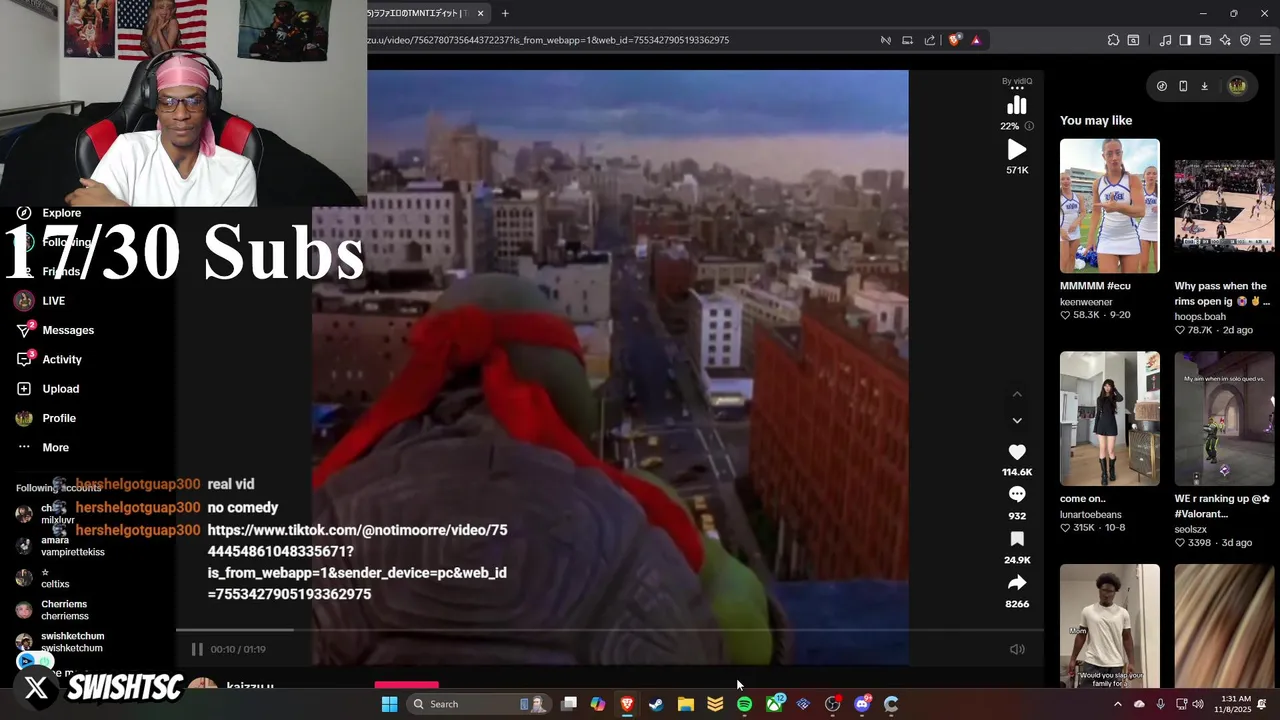The width and height of the screenshot is (1280, 720).
Task: Open vidIQ three-dot options above stats
Action: coord(1017,89)
